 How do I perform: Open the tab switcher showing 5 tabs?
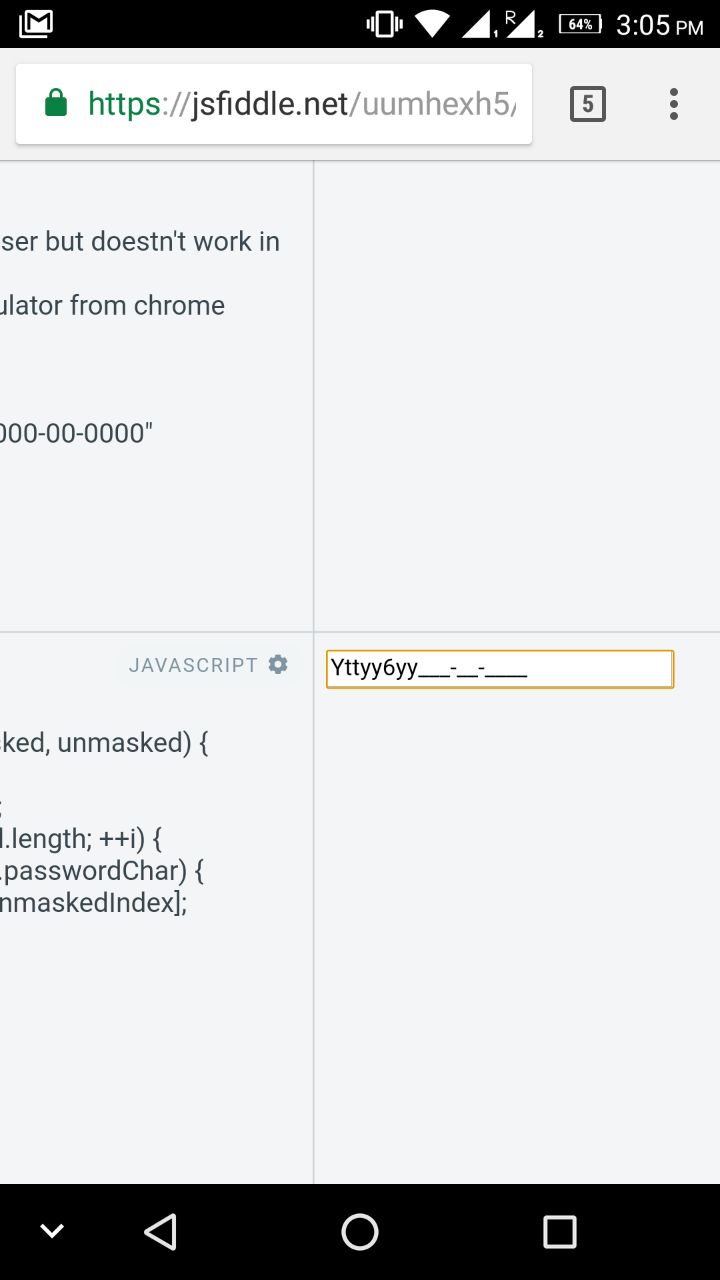pos(588,103)
